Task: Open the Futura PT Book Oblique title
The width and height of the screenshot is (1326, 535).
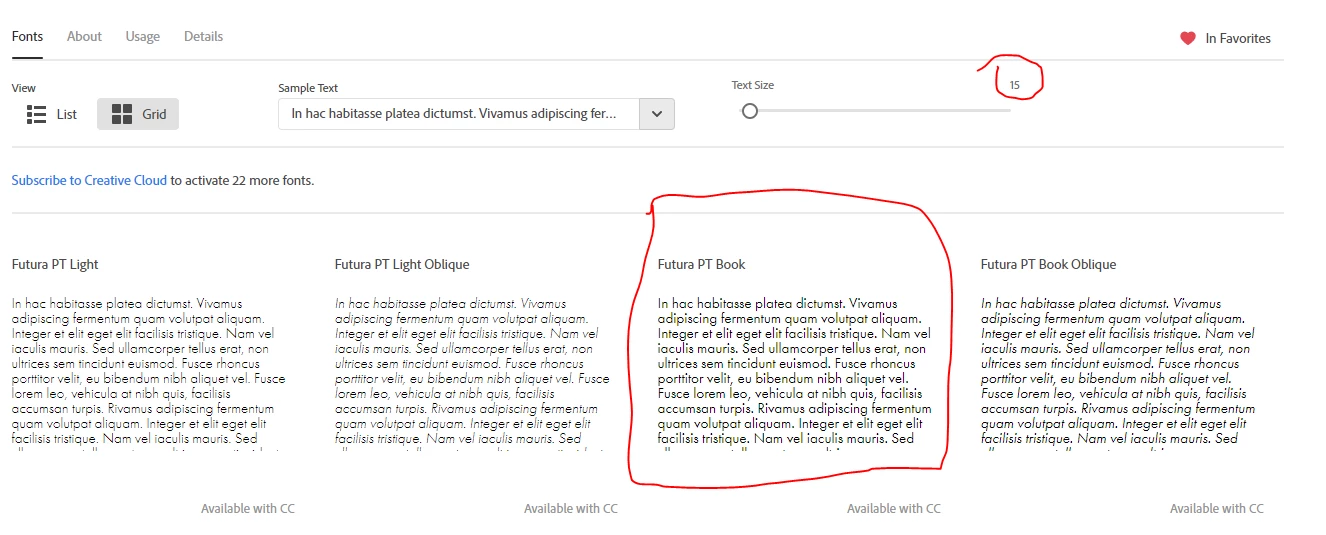Action: coord(1048,264)
